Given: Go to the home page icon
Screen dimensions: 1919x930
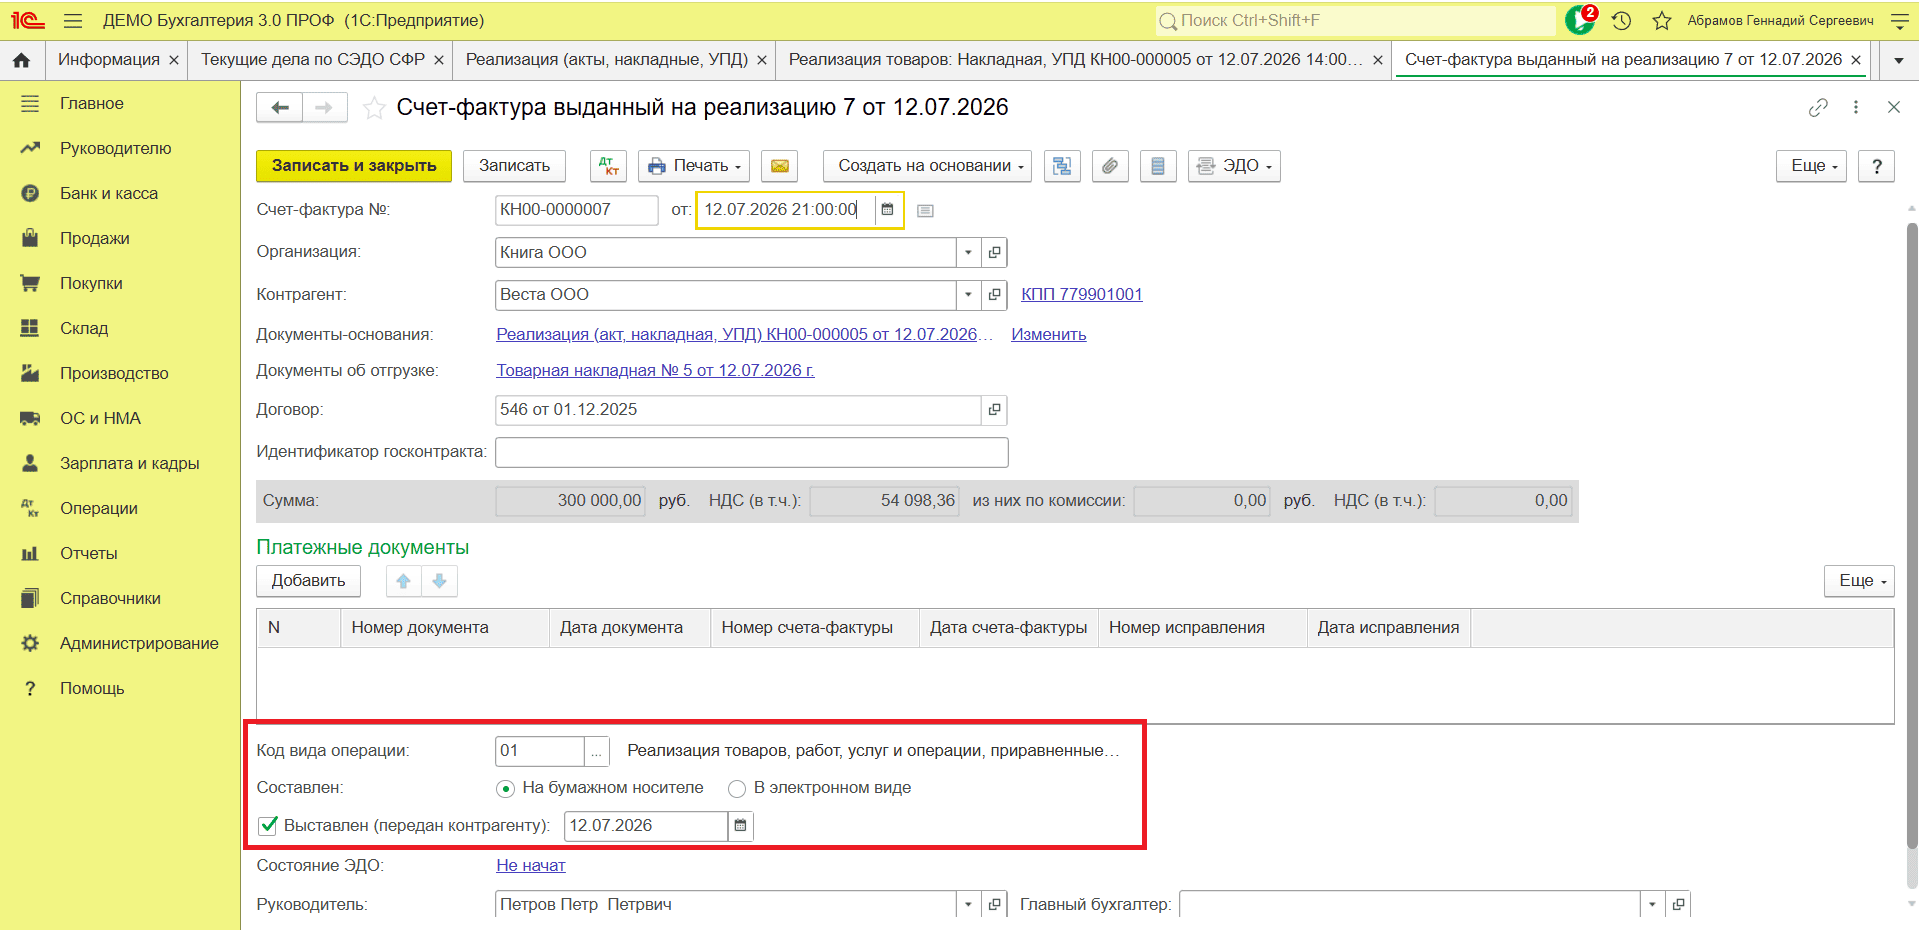Looking at the screenshot, I should [x=21, y=60].
